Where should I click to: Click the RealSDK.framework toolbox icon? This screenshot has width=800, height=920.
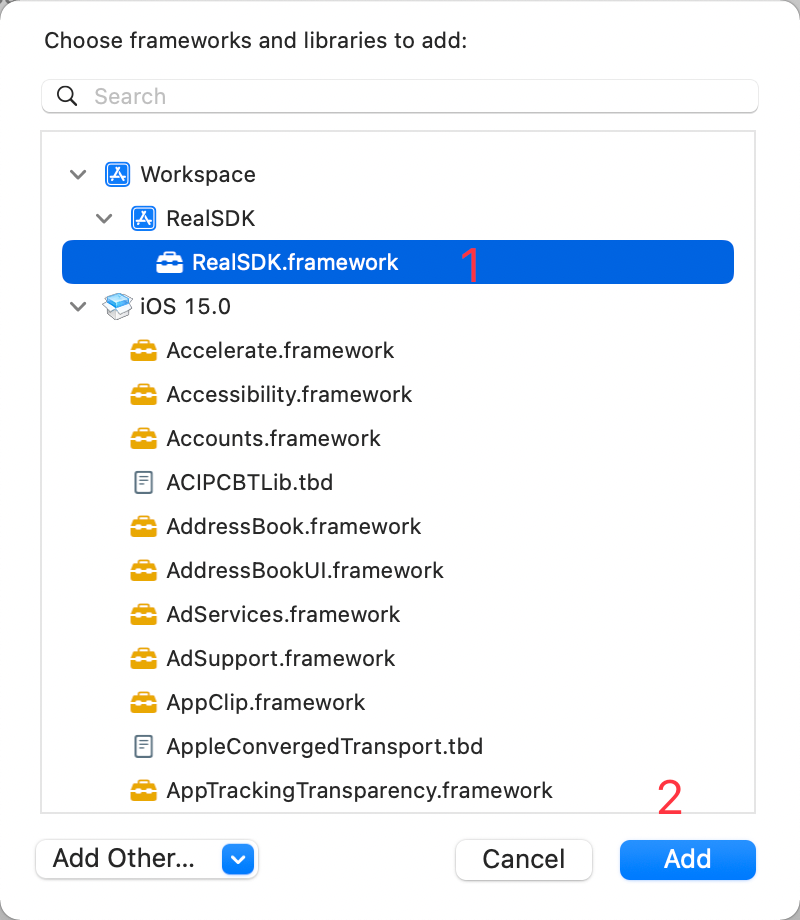coord(170,263)
